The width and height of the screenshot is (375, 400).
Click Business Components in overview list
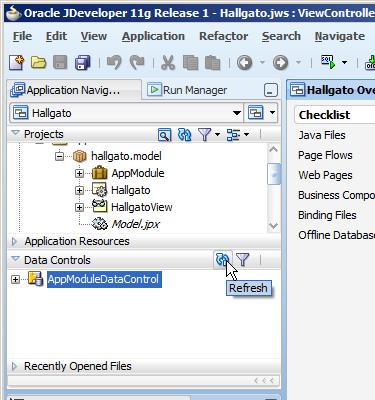point(336,195)
